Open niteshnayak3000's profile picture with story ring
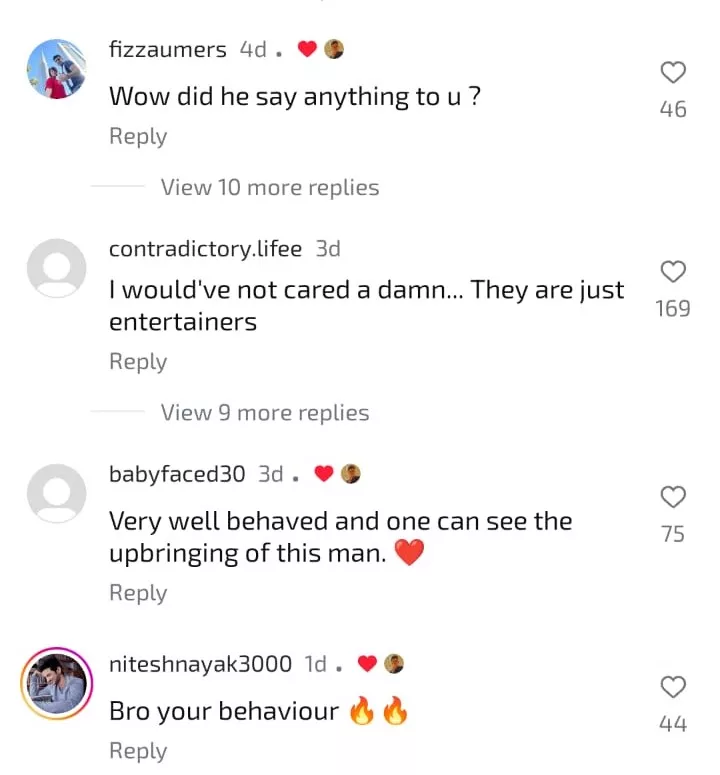The width and height of the screenshot is (720, 775). point(56,684)
